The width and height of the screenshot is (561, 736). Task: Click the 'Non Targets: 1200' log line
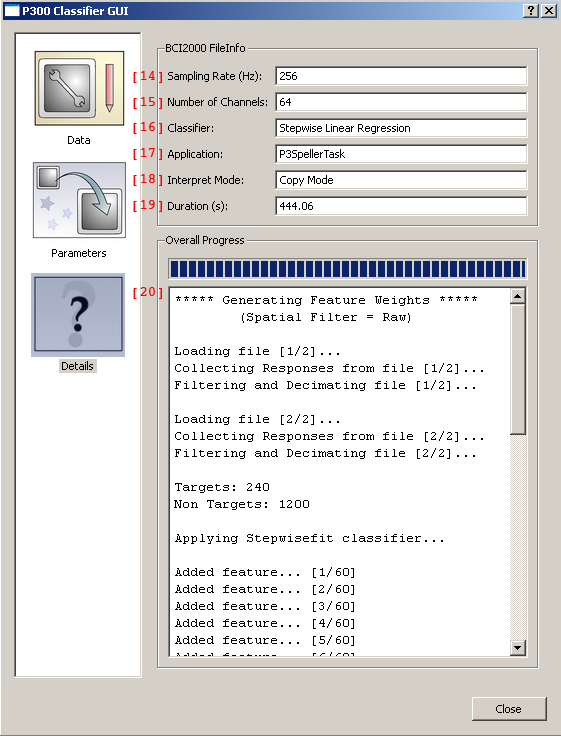242,504
